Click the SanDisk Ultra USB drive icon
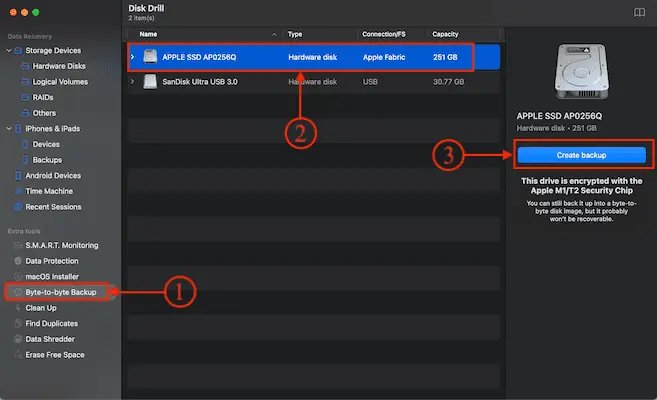 [150, 82]
